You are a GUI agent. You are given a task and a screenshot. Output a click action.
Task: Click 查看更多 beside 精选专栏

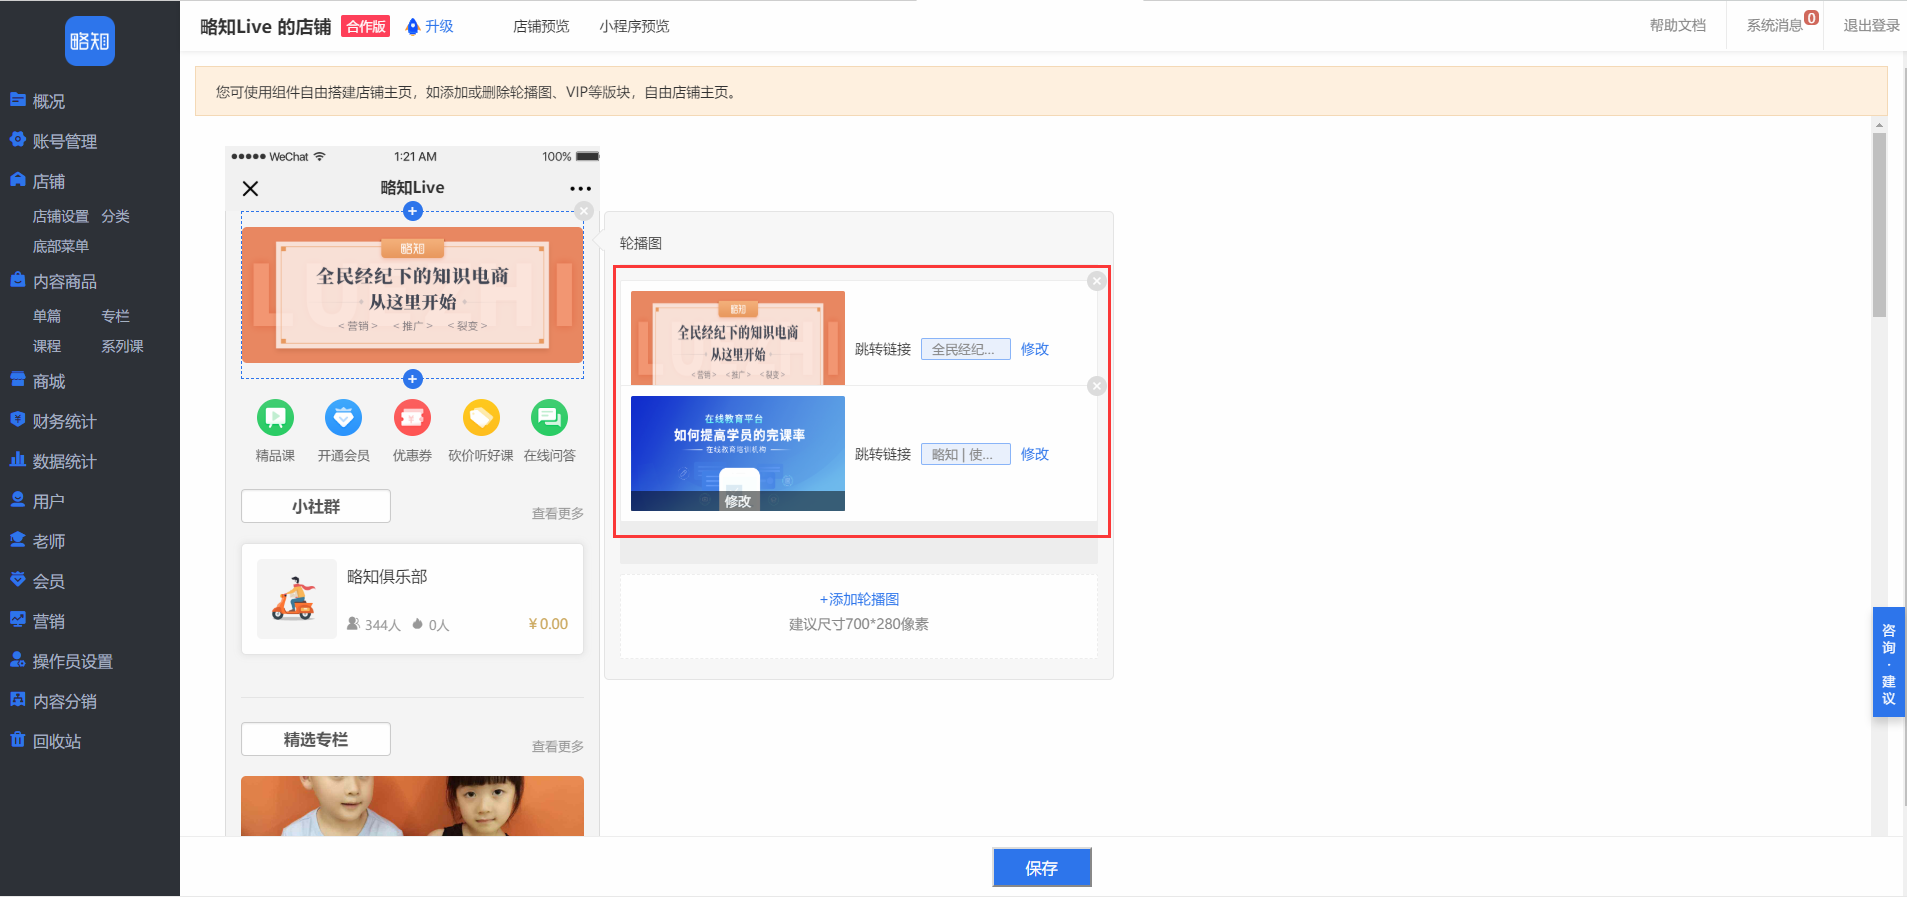point(557,746)
